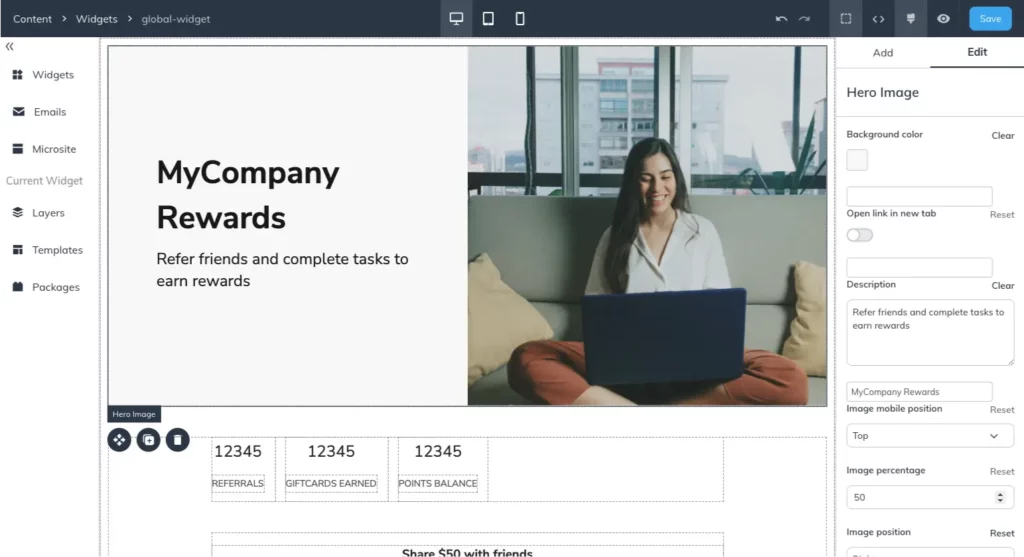
Task: Toggle Open link in new tab switch
Action: (859, 235)
